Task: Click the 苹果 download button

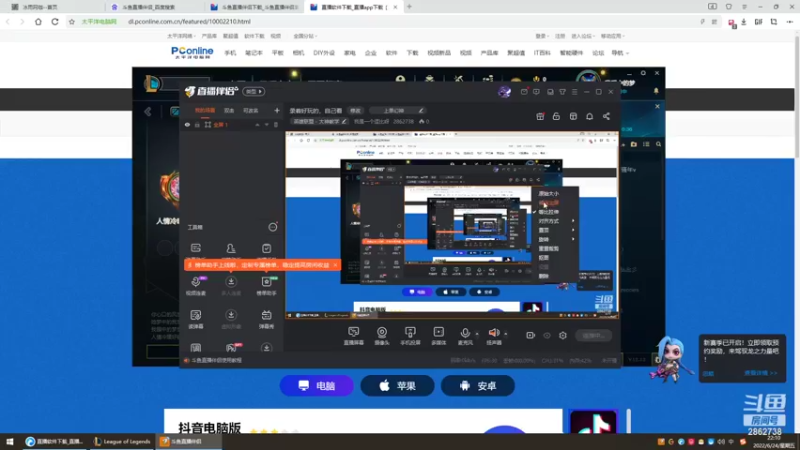Action: [397, 386]
